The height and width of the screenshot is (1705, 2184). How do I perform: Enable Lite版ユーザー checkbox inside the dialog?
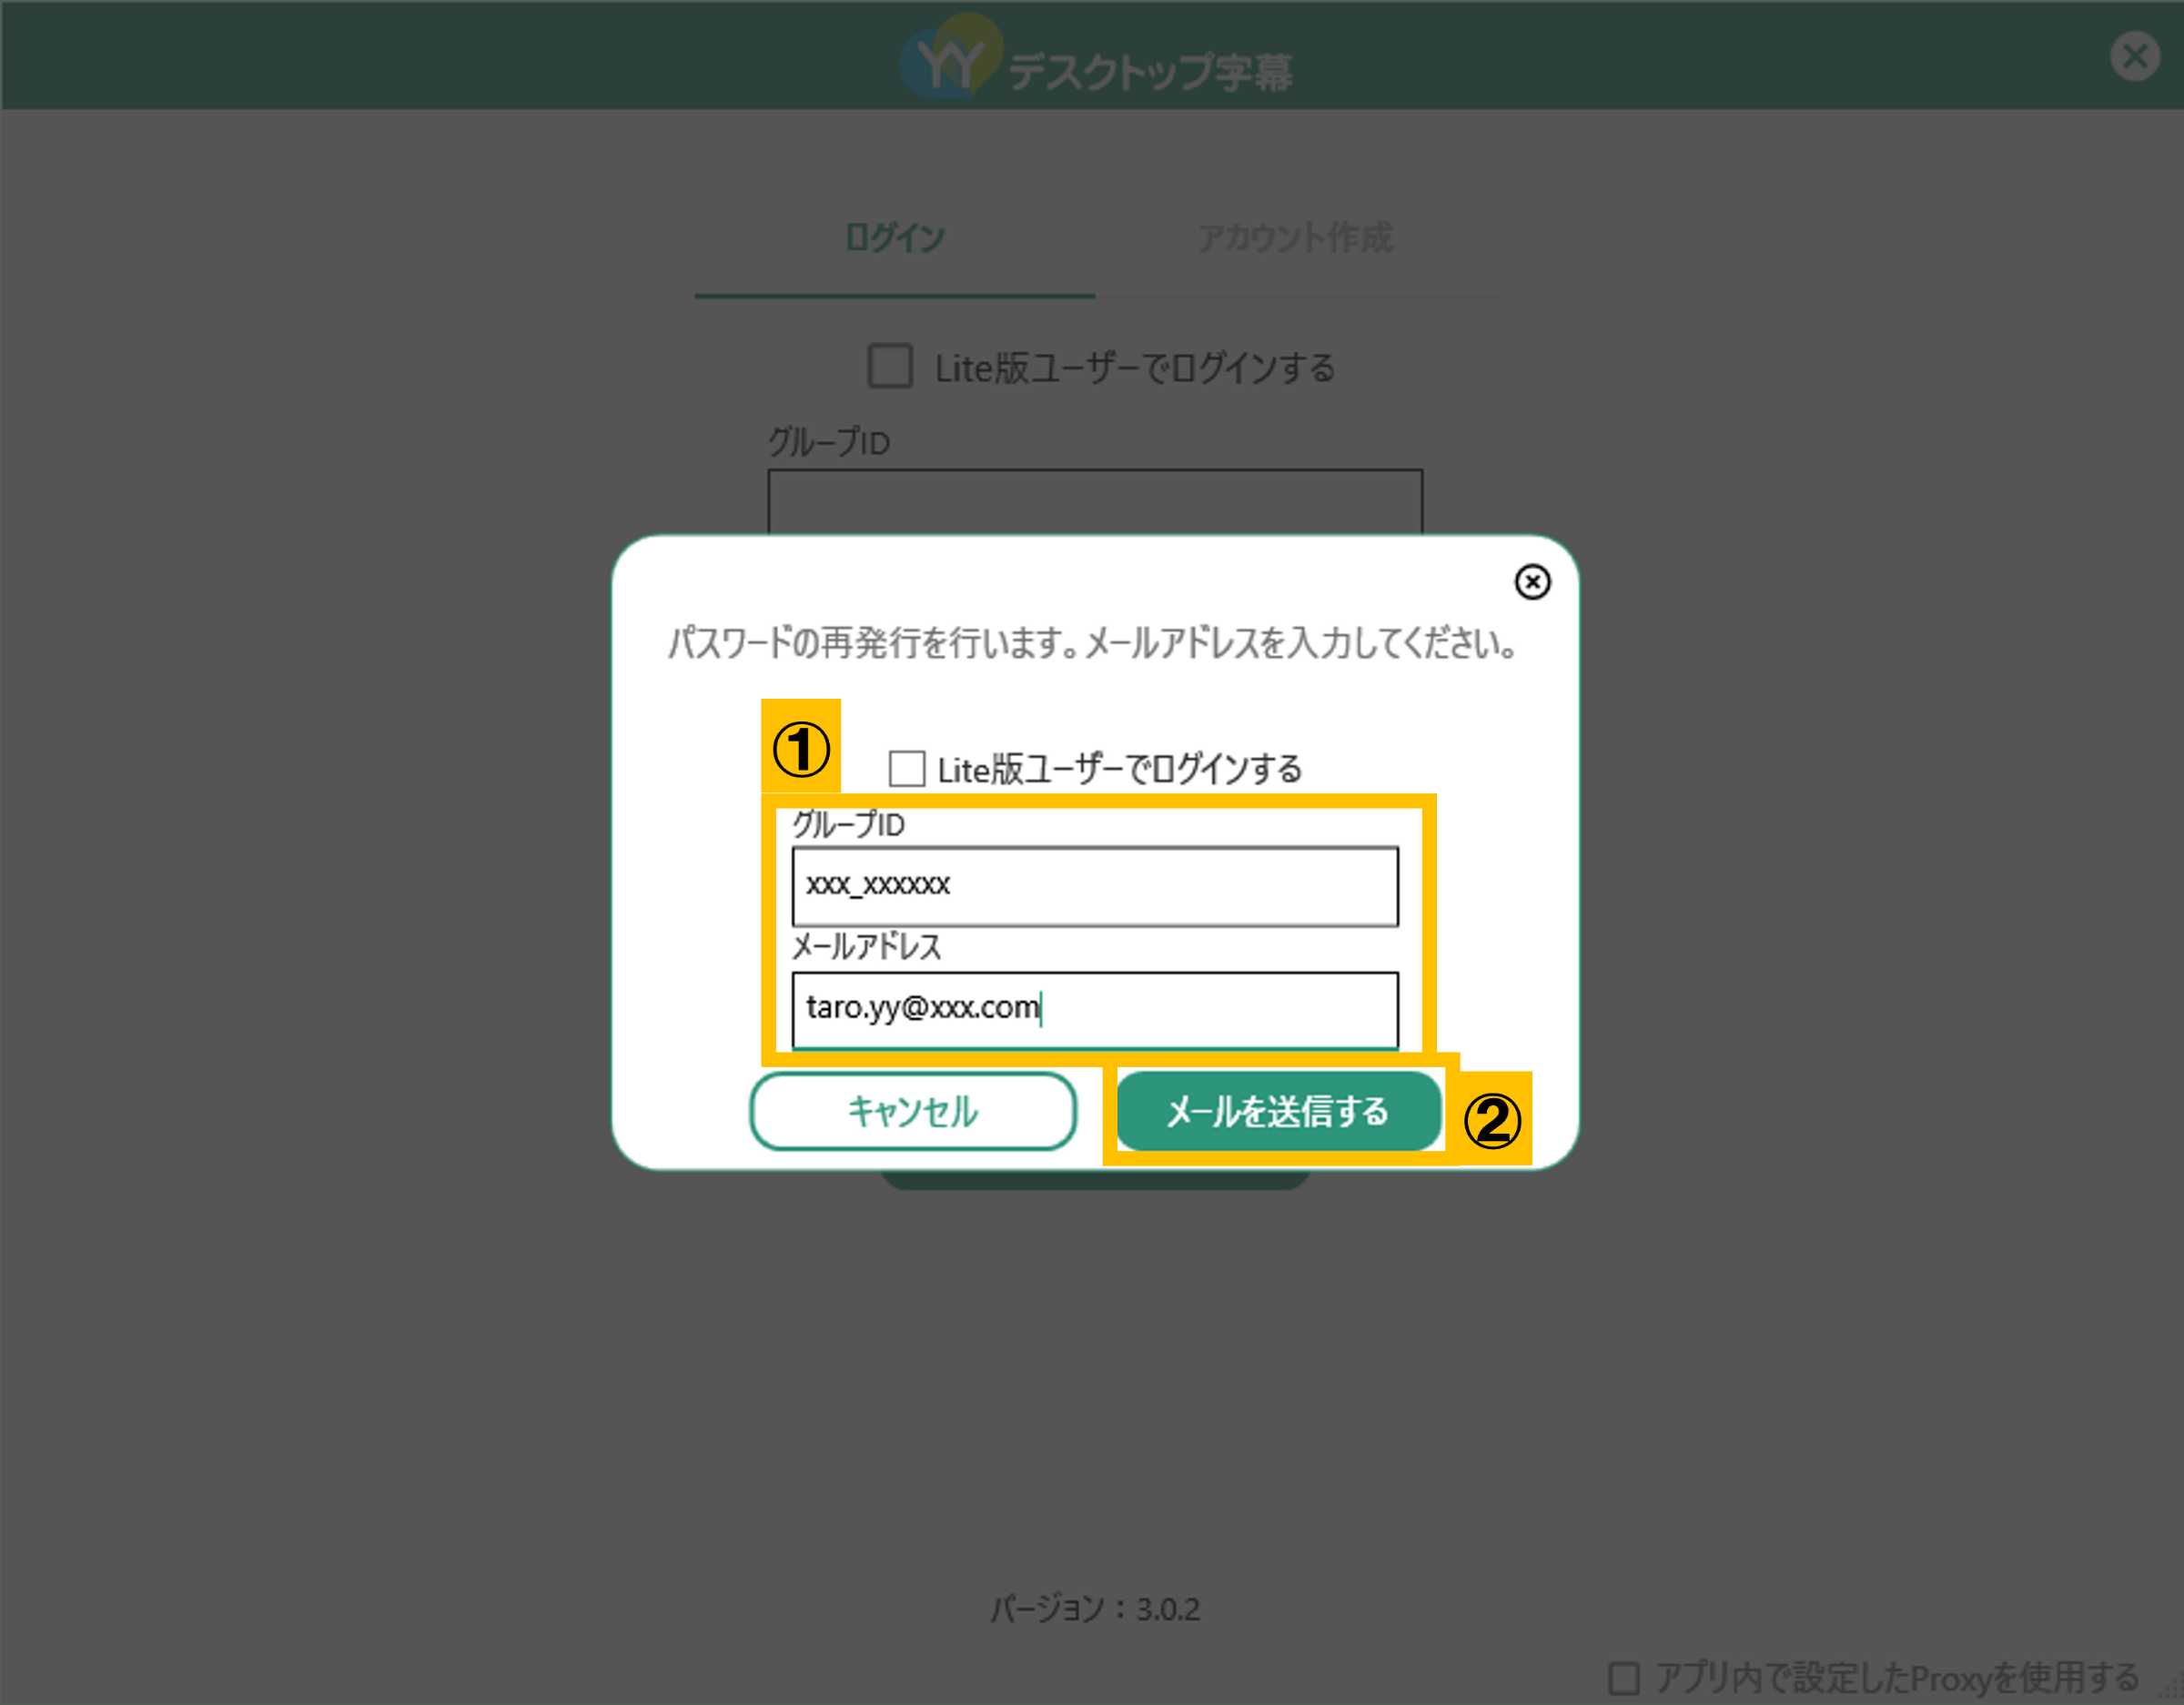tap(907, 769)
